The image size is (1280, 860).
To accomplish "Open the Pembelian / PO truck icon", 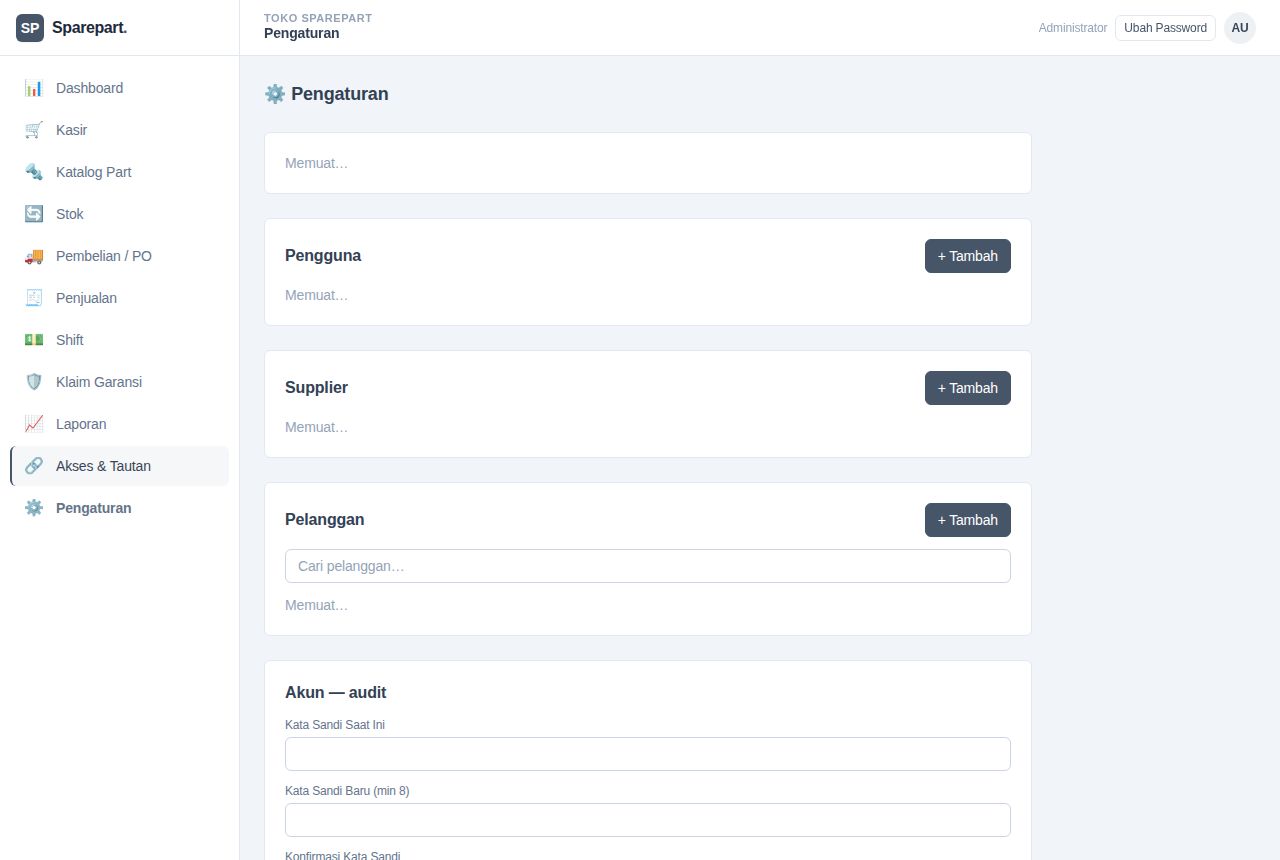I will click(x=34, y=256).
